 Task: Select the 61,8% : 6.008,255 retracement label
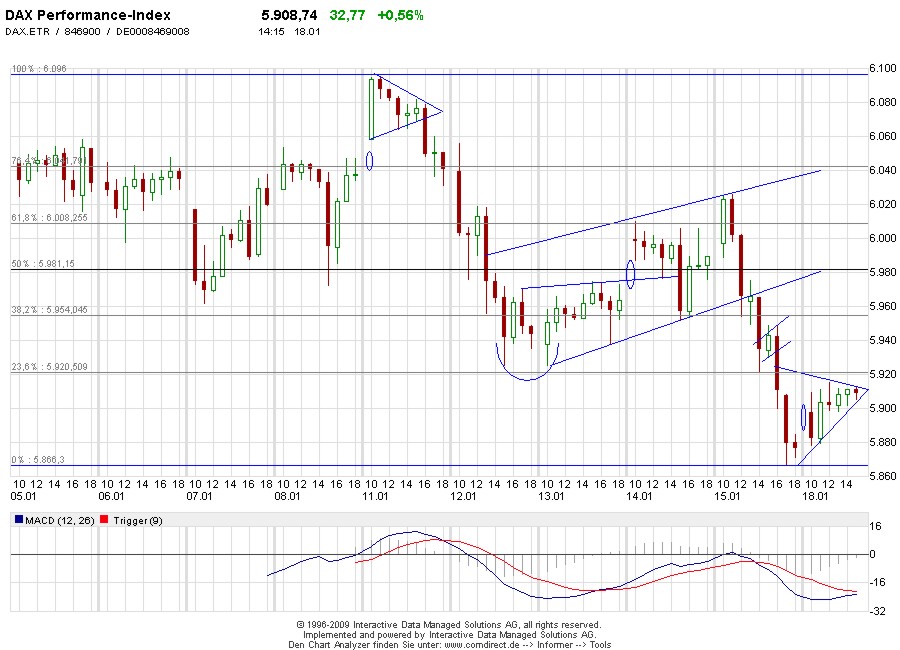click(x=48, y=217)
